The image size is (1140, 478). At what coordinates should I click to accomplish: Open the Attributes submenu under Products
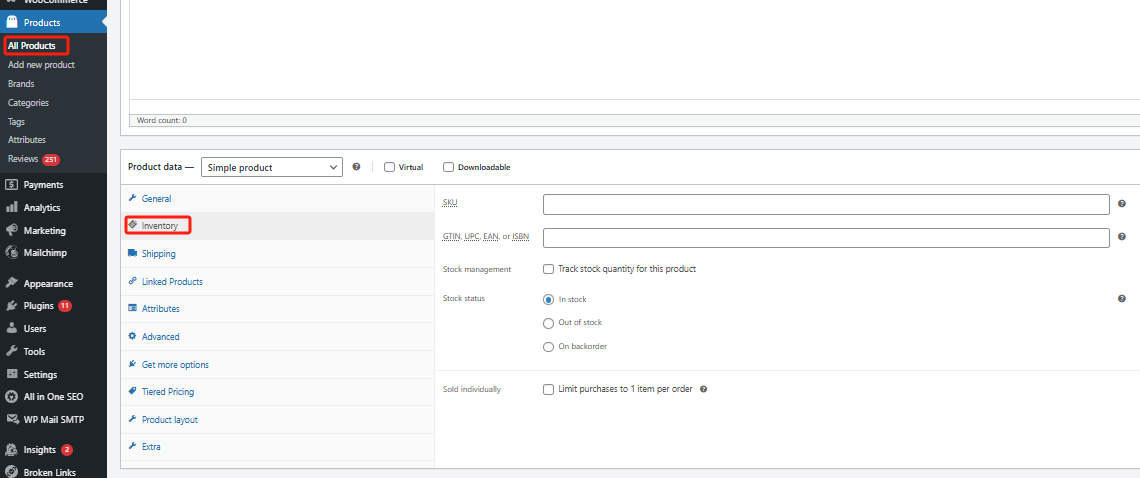point(27,140)
